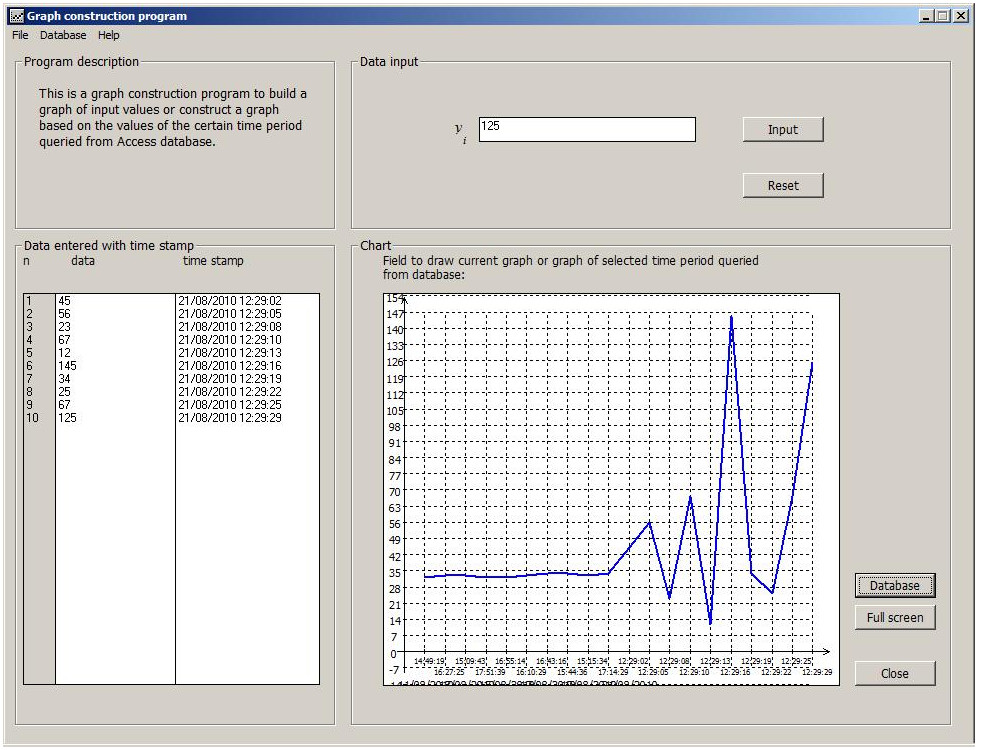The width and height of the screenshot is (983, 750).
Task: Click the Database button beside the chart
Action: [x=895, y=585]
